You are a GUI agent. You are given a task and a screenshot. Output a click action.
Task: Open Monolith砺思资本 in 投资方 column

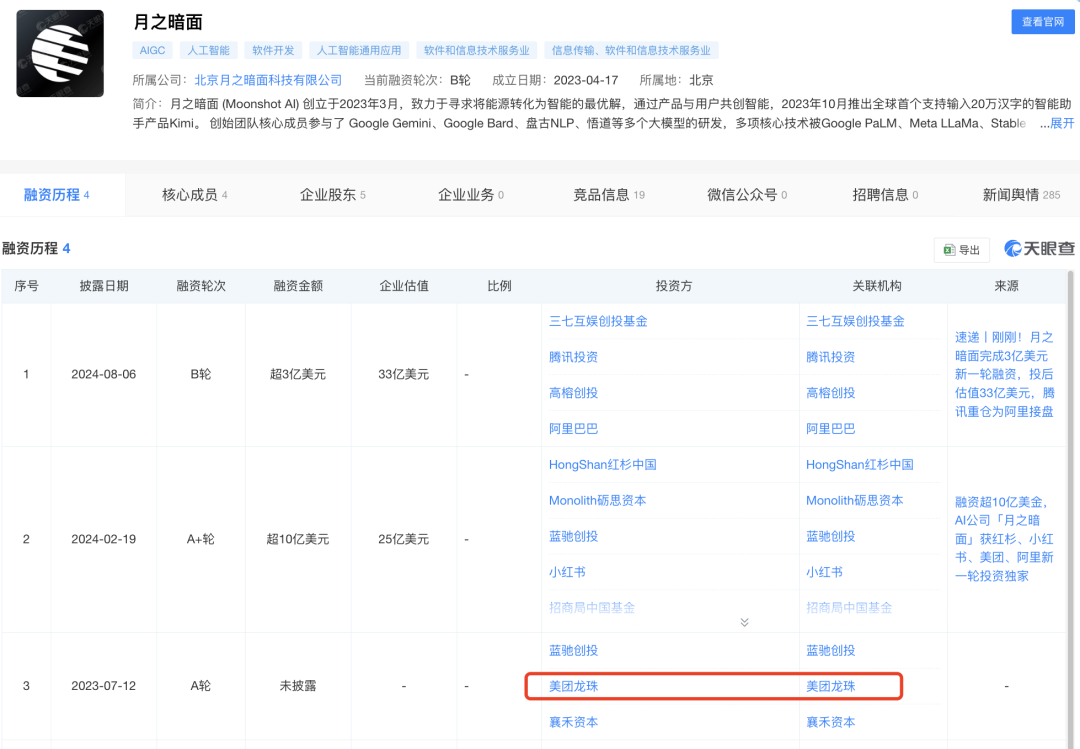point(597,500)
